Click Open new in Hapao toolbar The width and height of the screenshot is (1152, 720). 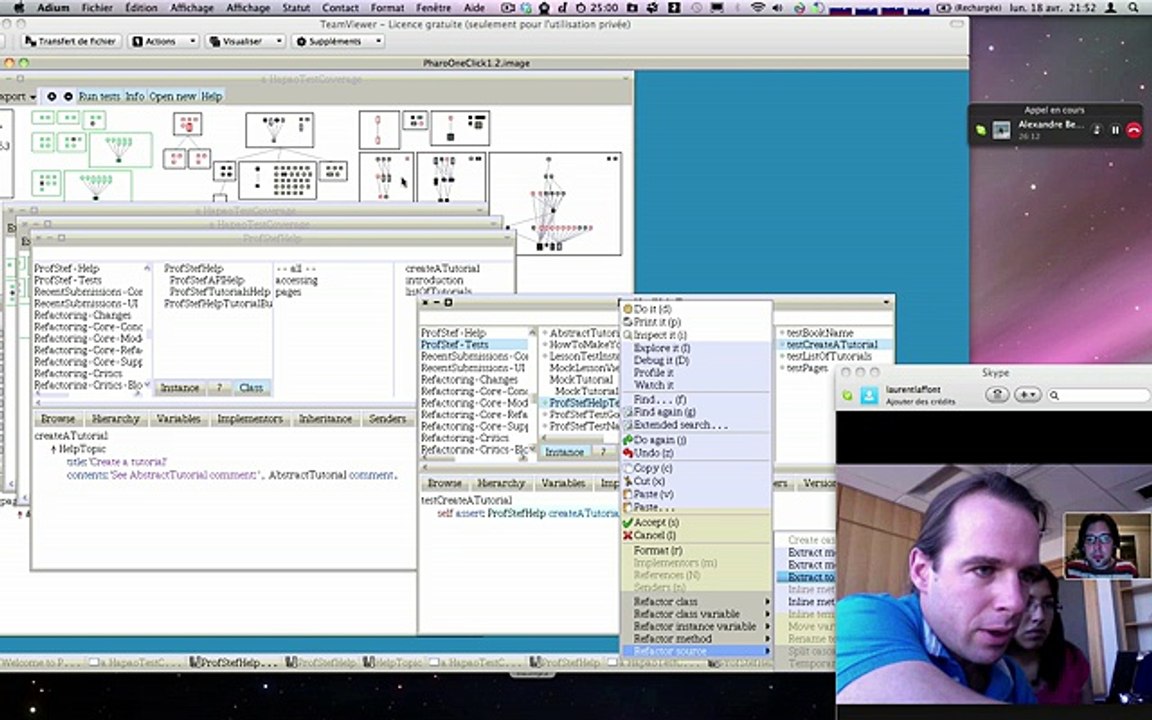173,96
